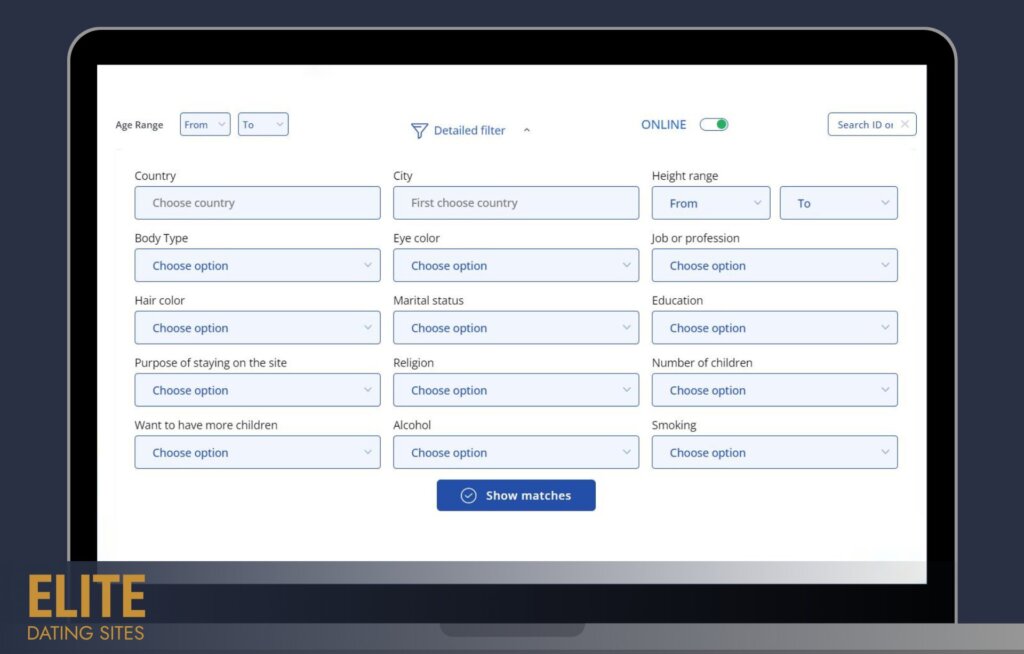Open the Smoking dropdown
Screen dimensions: 1024x654
[x=774, y=452]
